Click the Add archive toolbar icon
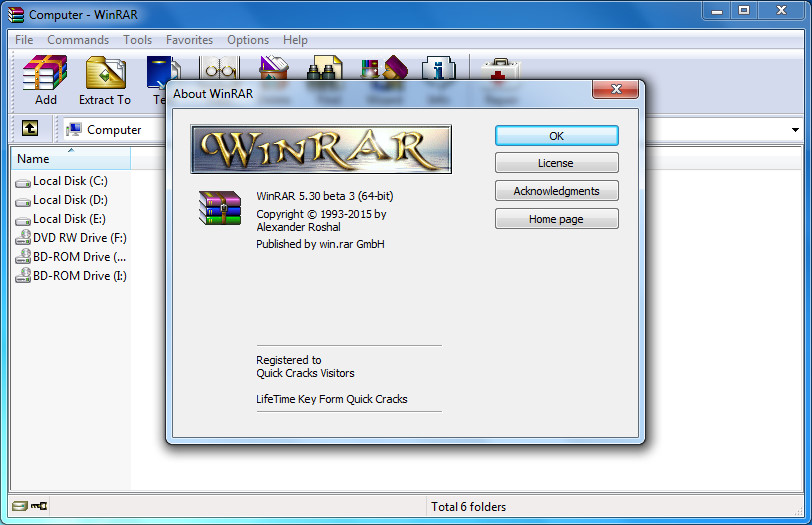 (45, 72)
